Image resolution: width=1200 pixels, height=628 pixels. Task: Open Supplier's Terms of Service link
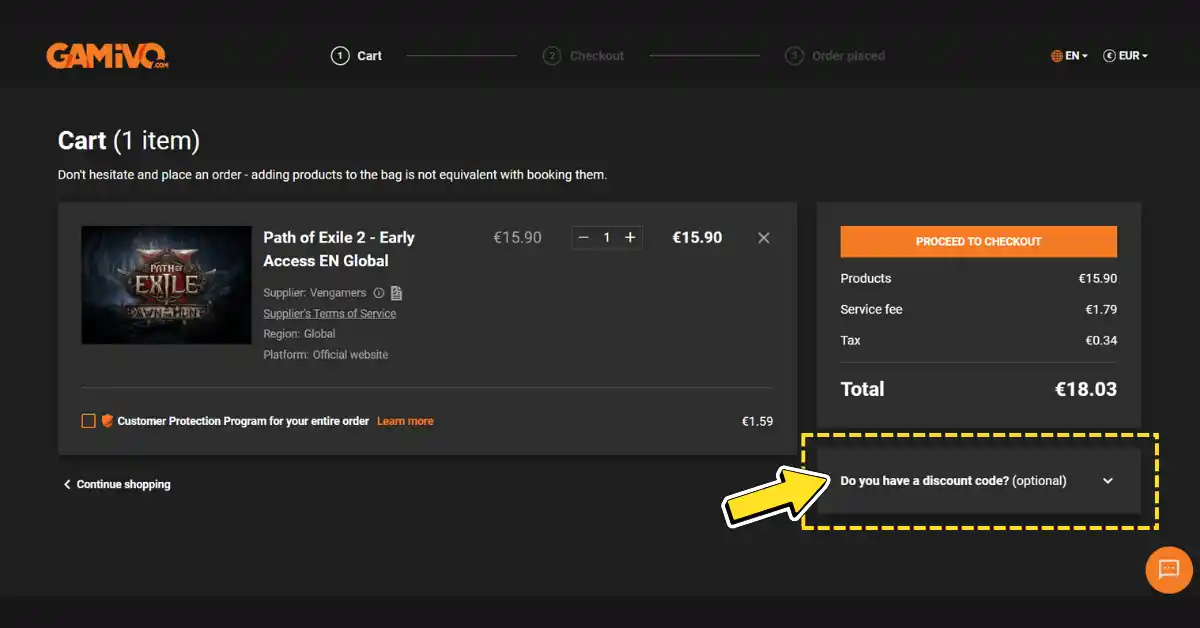click(329, 314)
